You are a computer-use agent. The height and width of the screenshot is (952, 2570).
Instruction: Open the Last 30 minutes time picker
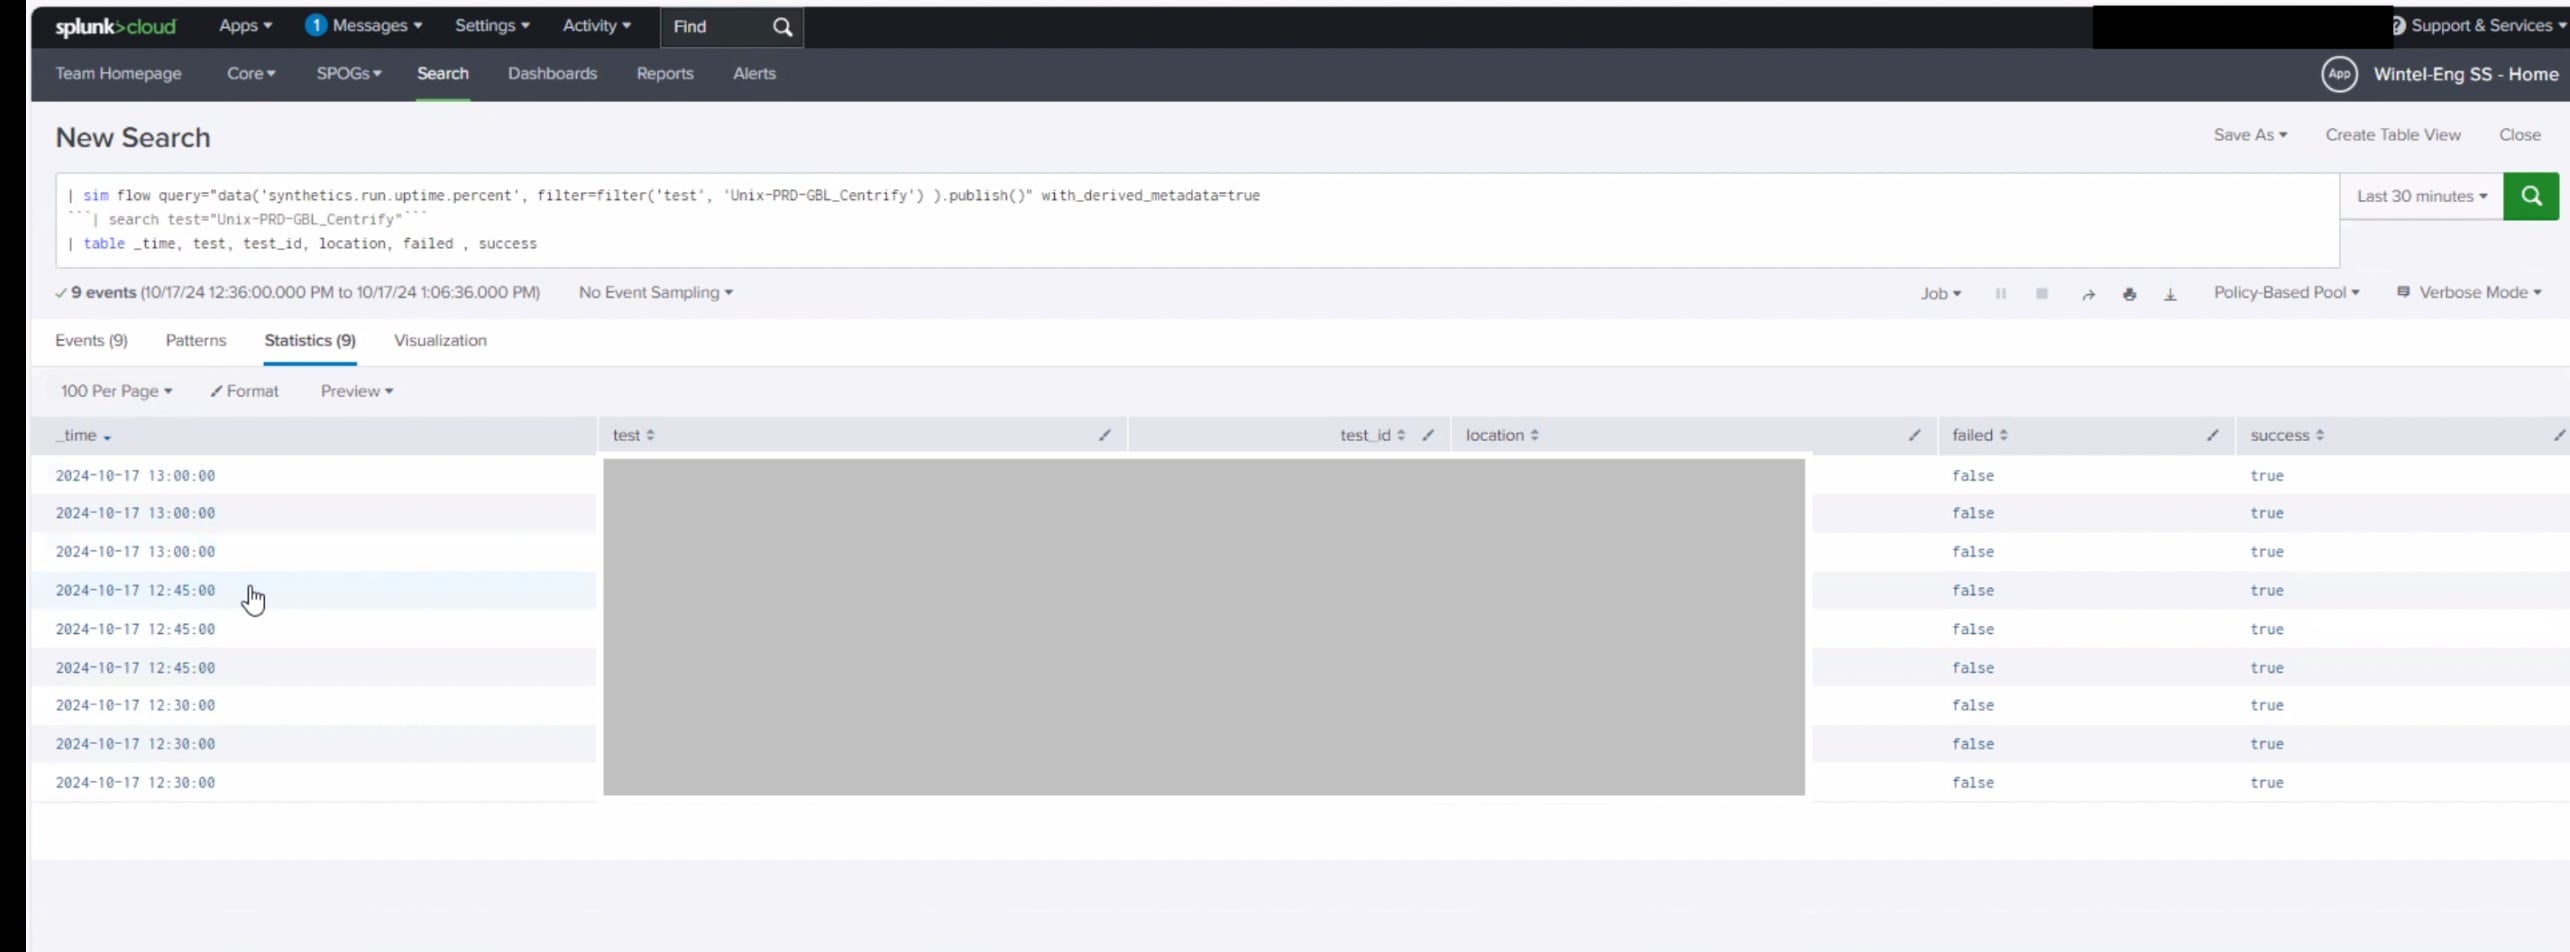coord(2421,196)
